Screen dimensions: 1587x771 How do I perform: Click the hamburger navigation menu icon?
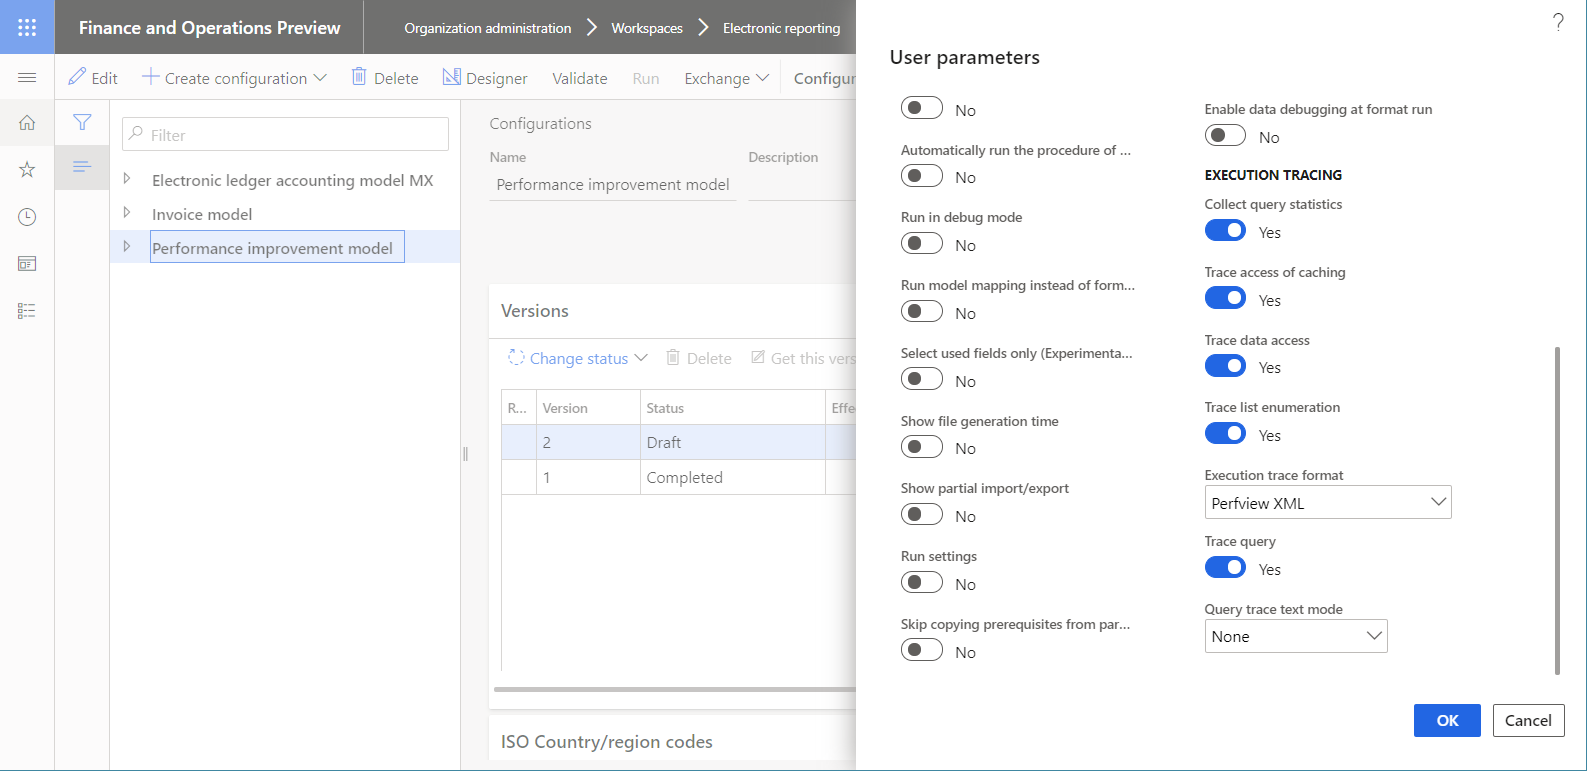tap(27, 78)
